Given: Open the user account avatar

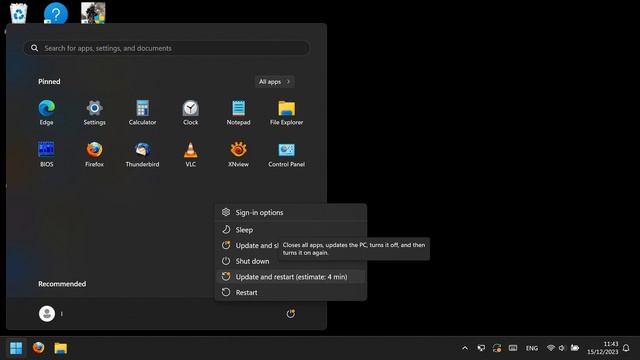Looking at the screenshot, I should (x=47, y=313).
